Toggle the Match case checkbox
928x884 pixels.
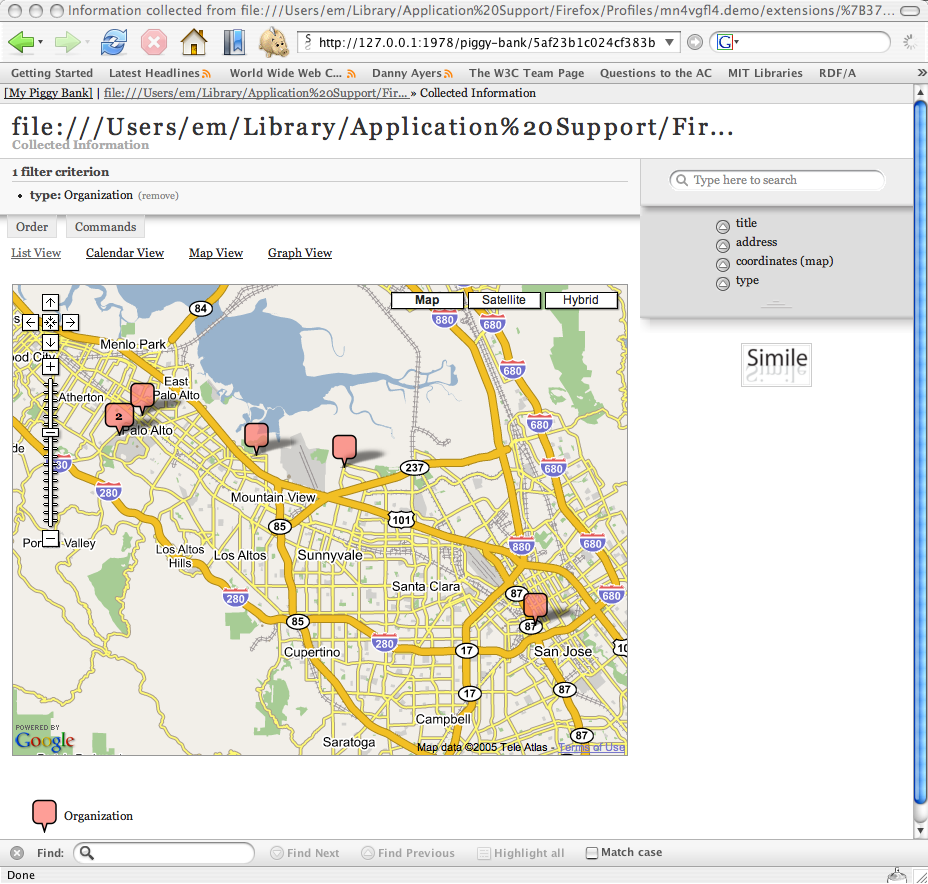pyautogui.click(x=592, y=853)
